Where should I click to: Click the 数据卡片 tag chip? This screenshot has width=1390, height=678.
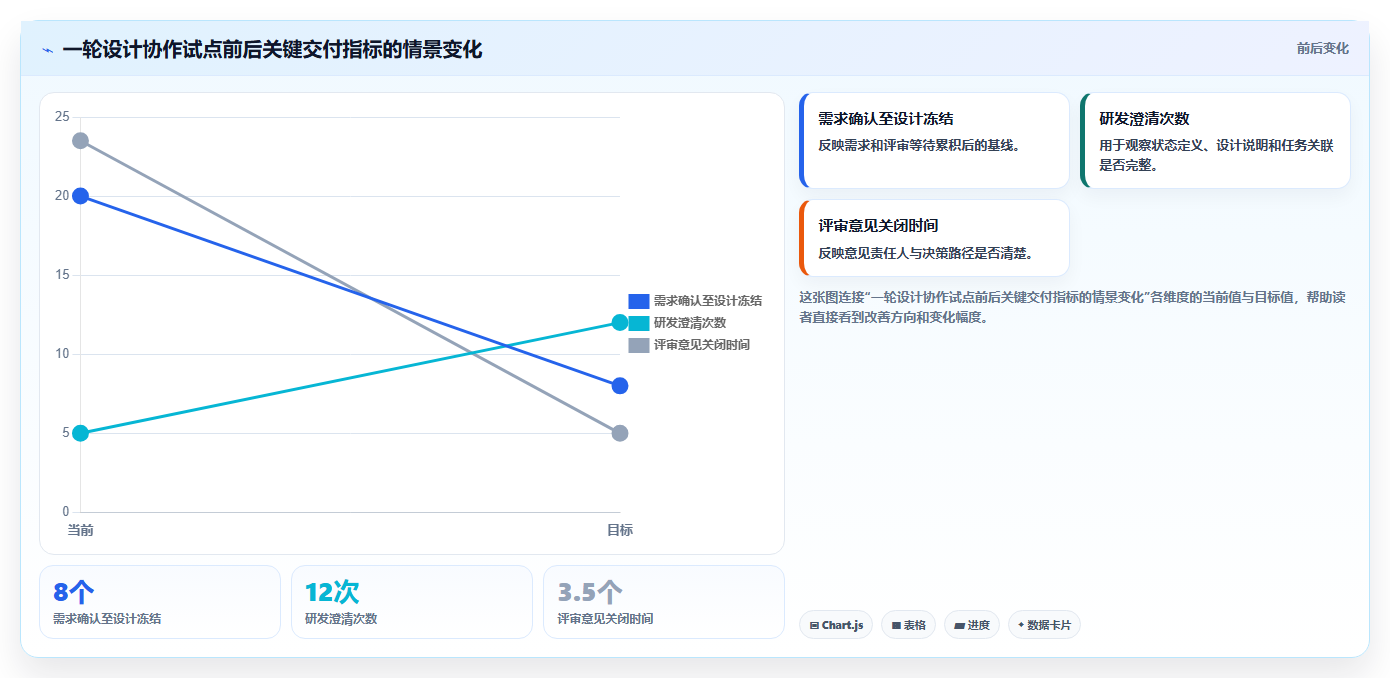point(1044,625)
